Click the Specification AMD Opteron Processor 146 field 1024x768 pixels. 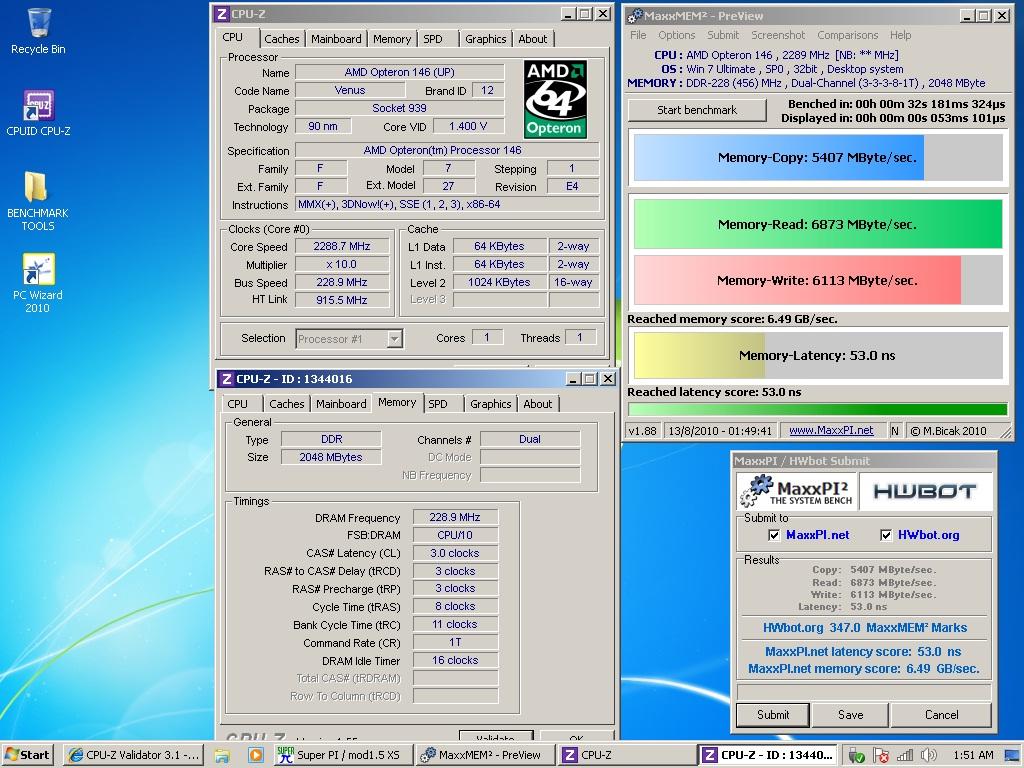tap(447, 150)
